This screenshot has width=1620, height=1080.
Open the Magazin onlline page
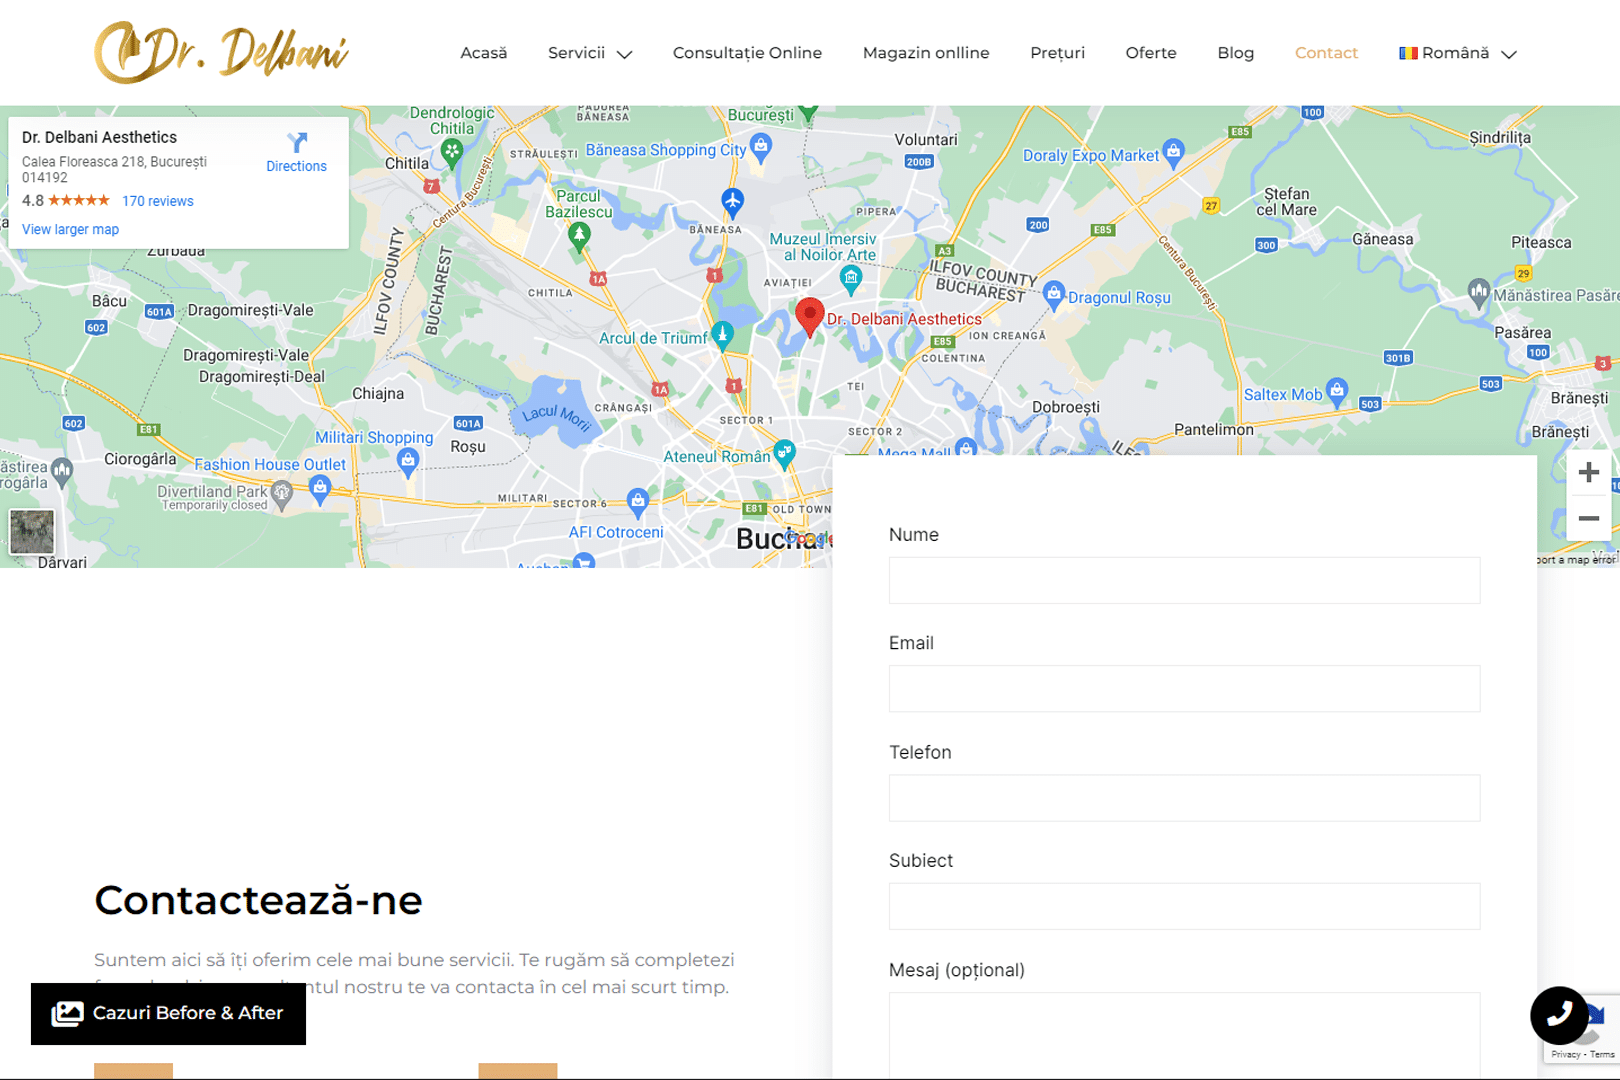click(x=925, y=53)
